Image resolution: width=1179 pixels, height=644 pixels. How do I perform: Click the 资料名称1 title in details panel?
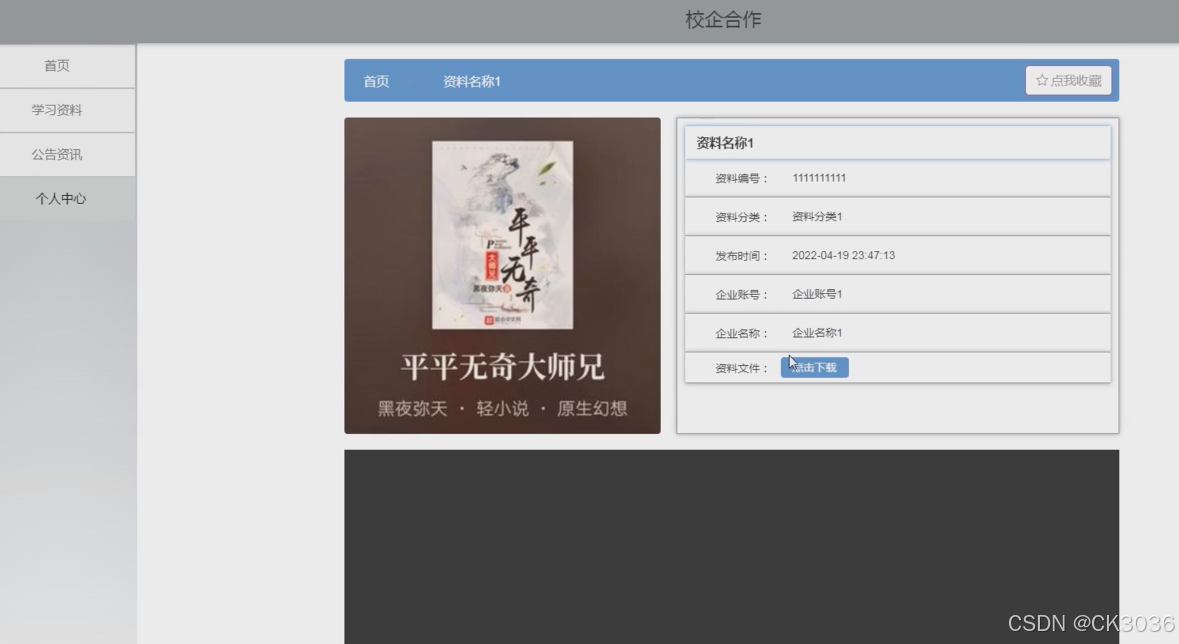[x=725, y=143]
